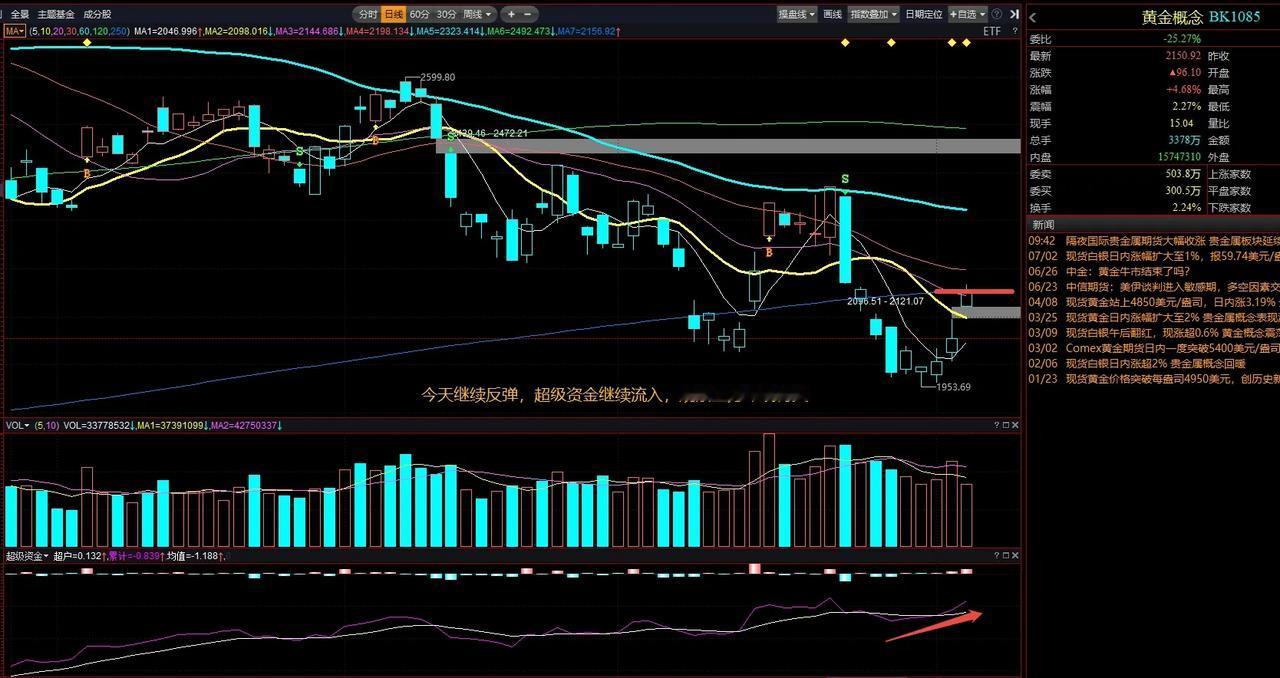Viewport: 1280px width, 678px height.
Task: Close the 超级资金 indicator panel
Action: (1016, 555)
